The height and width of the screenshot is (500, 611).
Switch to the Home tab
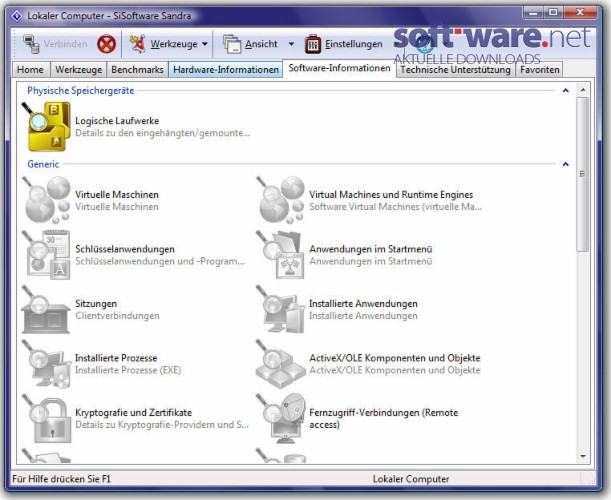coord(30,70)
